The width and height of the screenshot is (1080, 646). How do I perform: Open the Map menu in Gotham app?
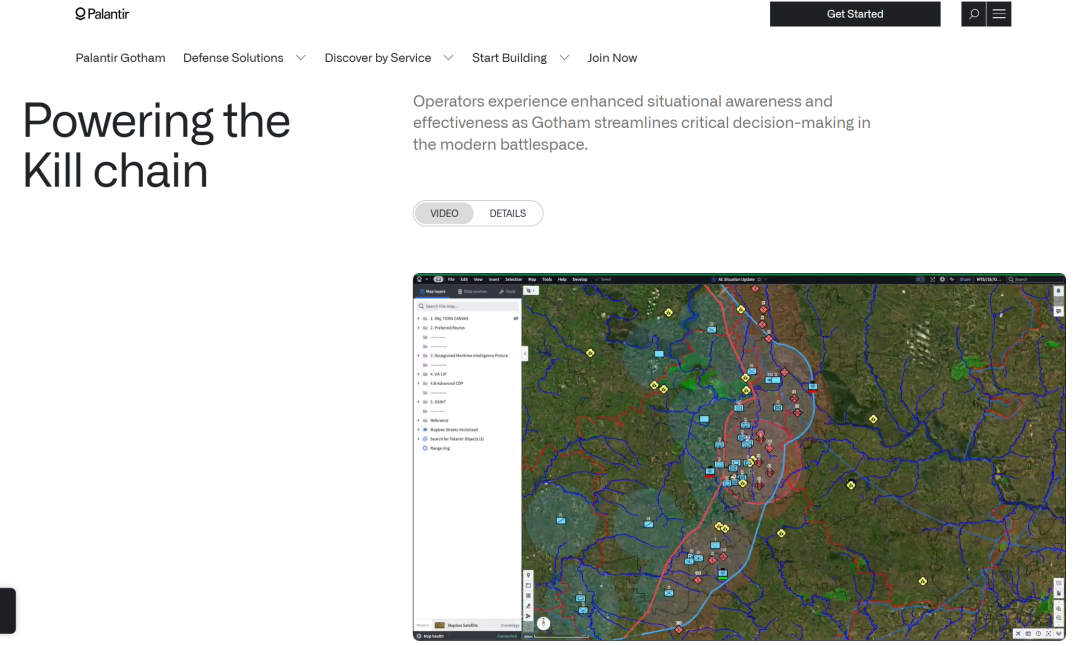coord(532,280)
